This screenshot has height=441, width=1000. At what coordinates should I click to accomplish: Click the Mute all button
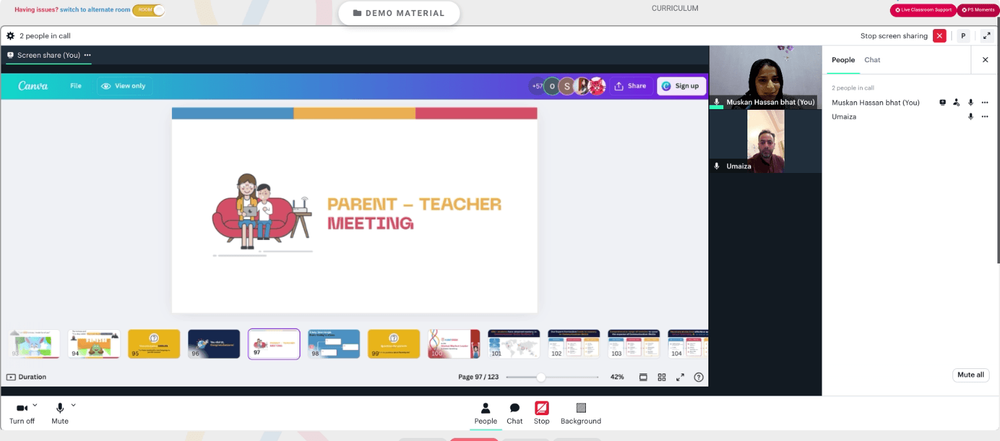(x=971, y=375)
